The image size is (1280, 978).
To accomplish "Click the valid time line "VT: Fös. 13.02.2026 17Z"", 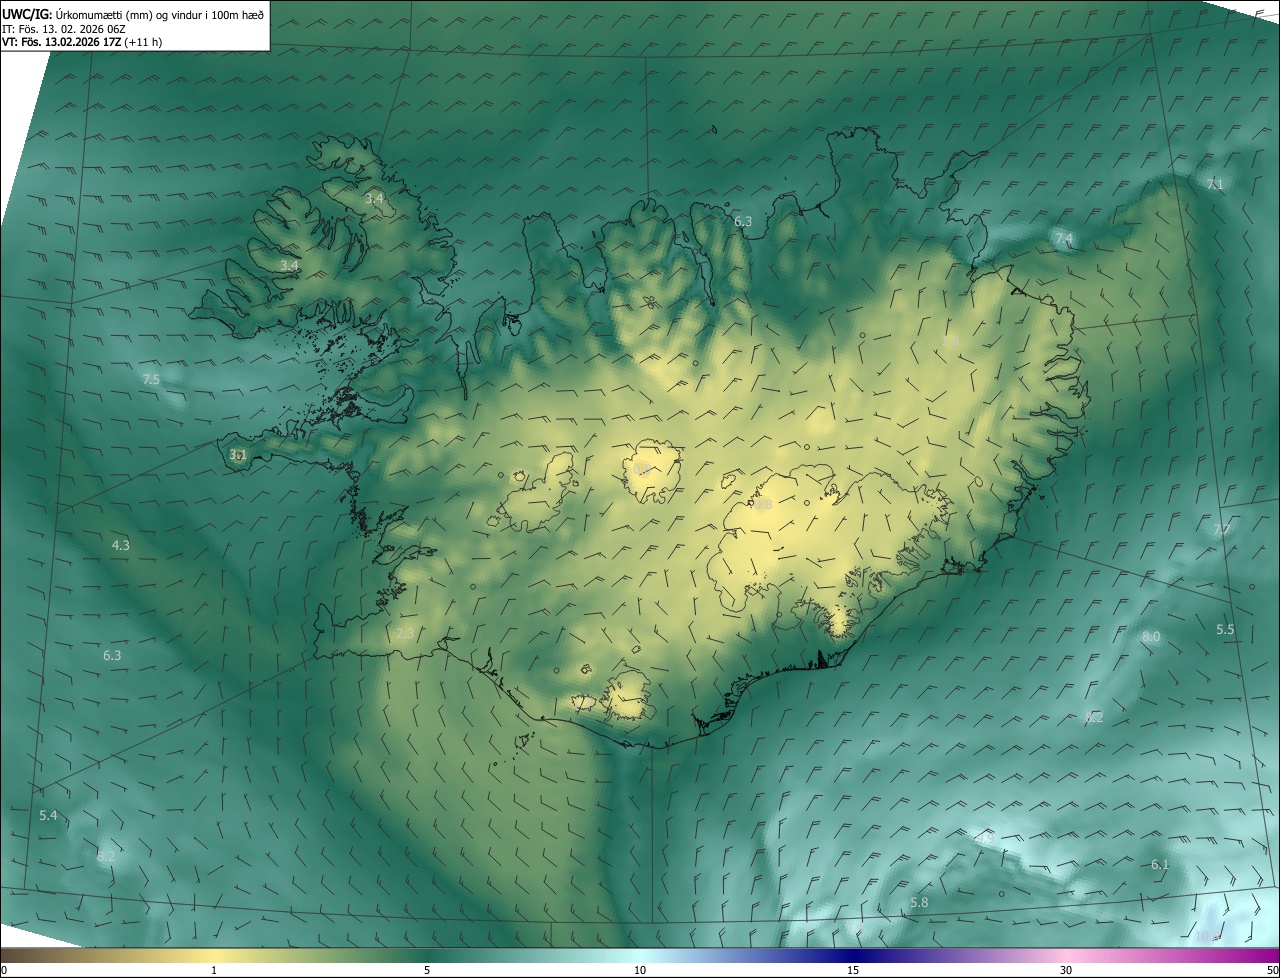I will click(x=61, y=42).
